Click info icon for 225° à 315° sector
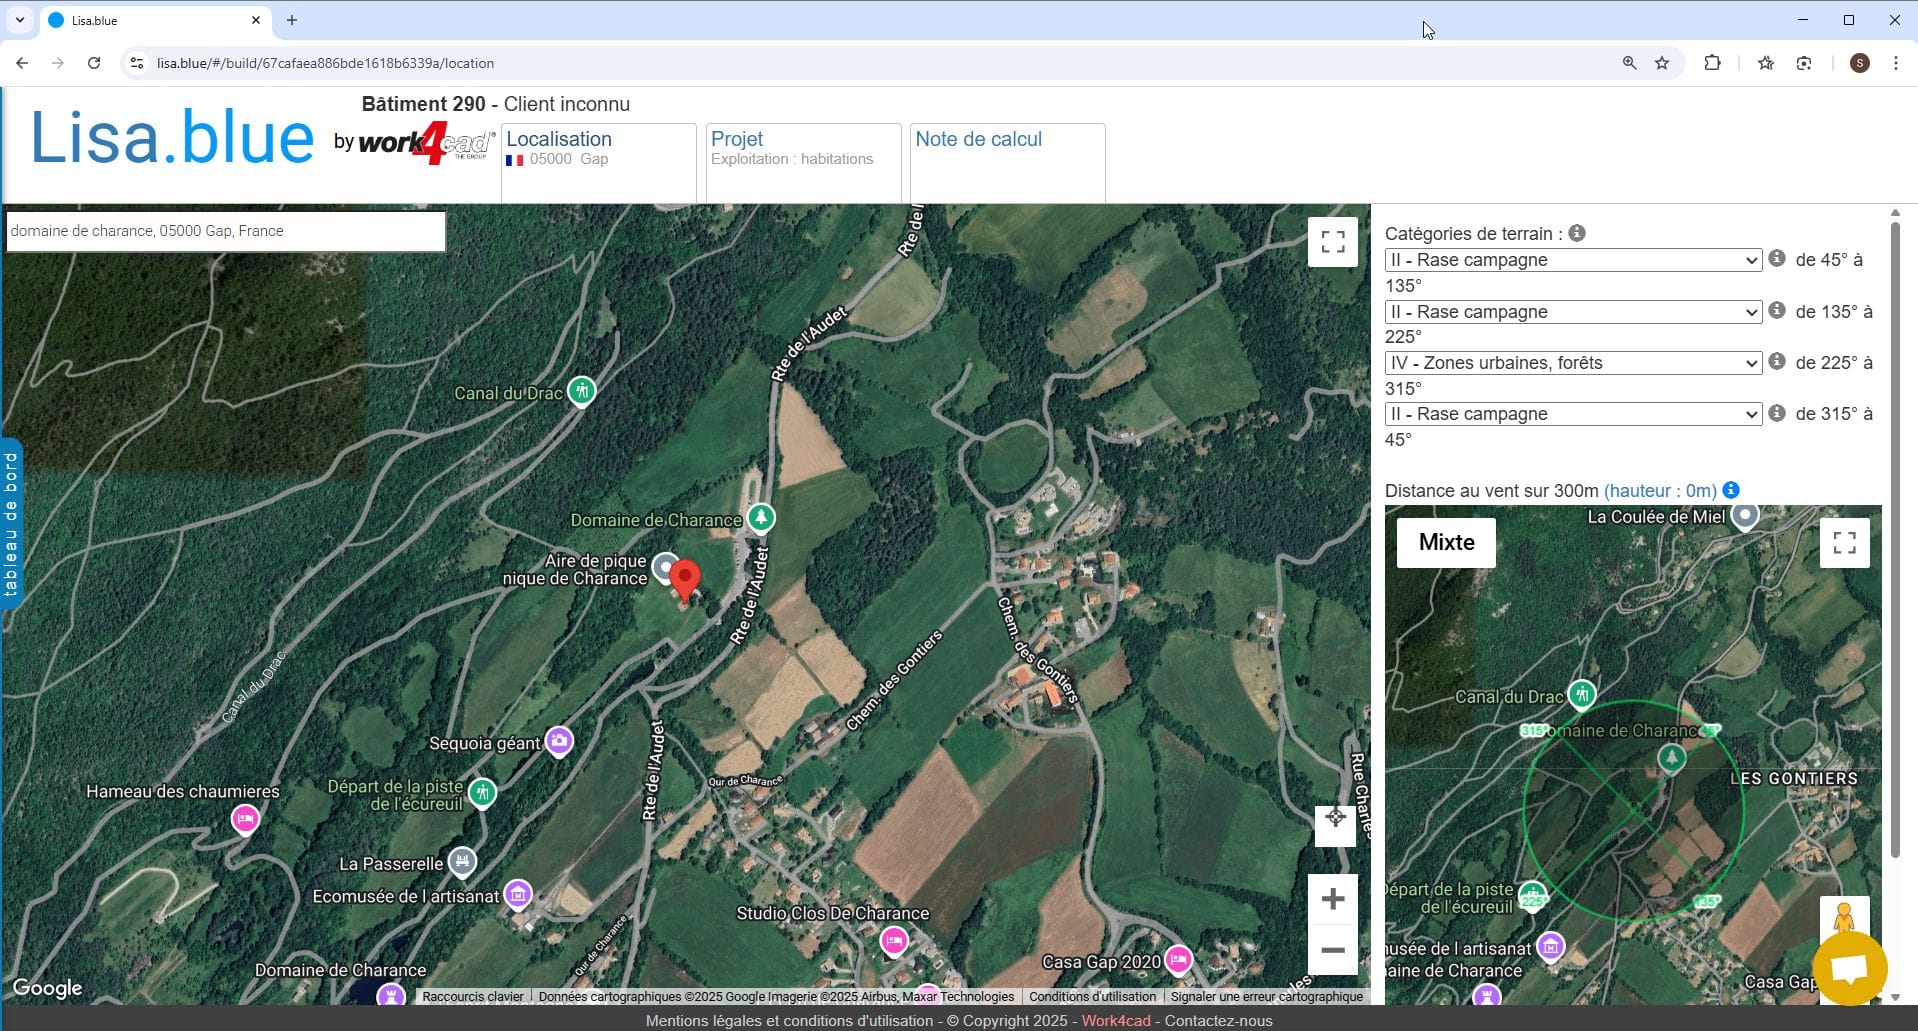Viewport: 1918px width, 1031px height. tap(1777, 361)
